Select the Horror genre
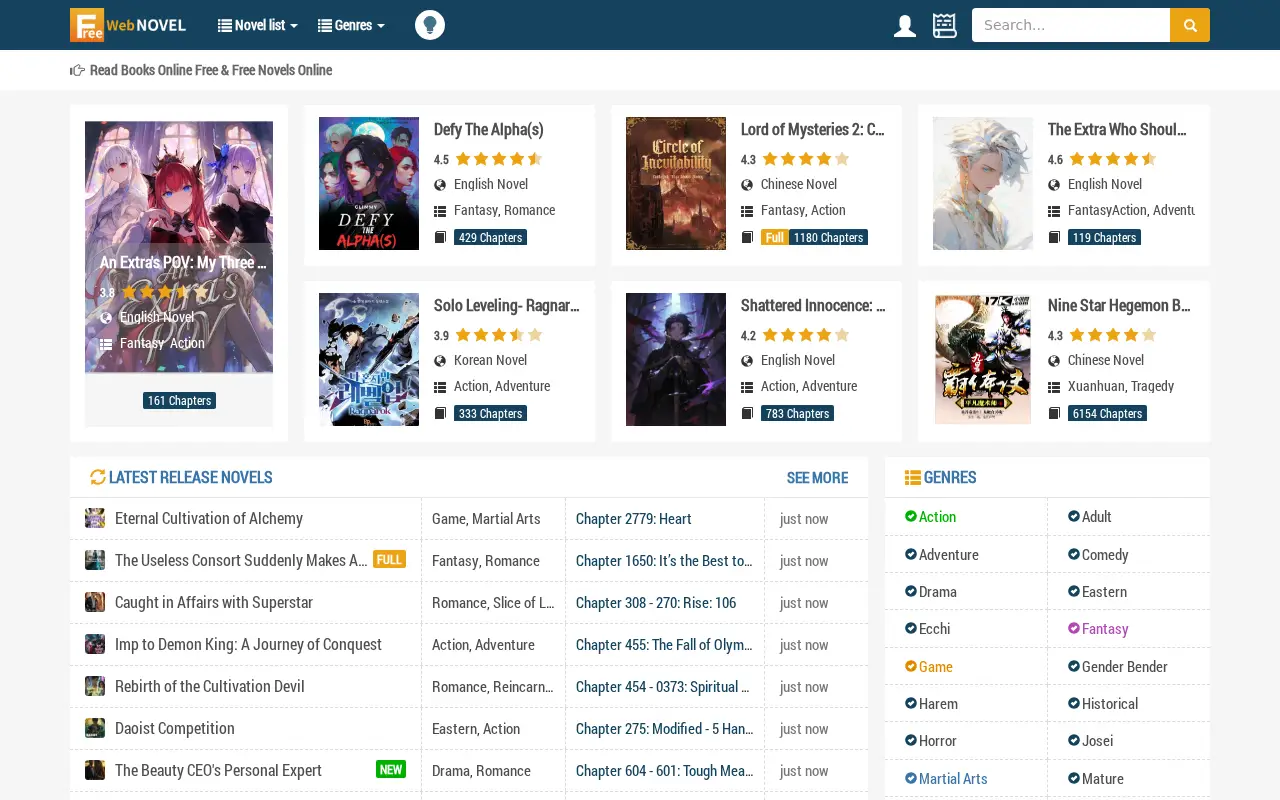 [x=931, y=740]
